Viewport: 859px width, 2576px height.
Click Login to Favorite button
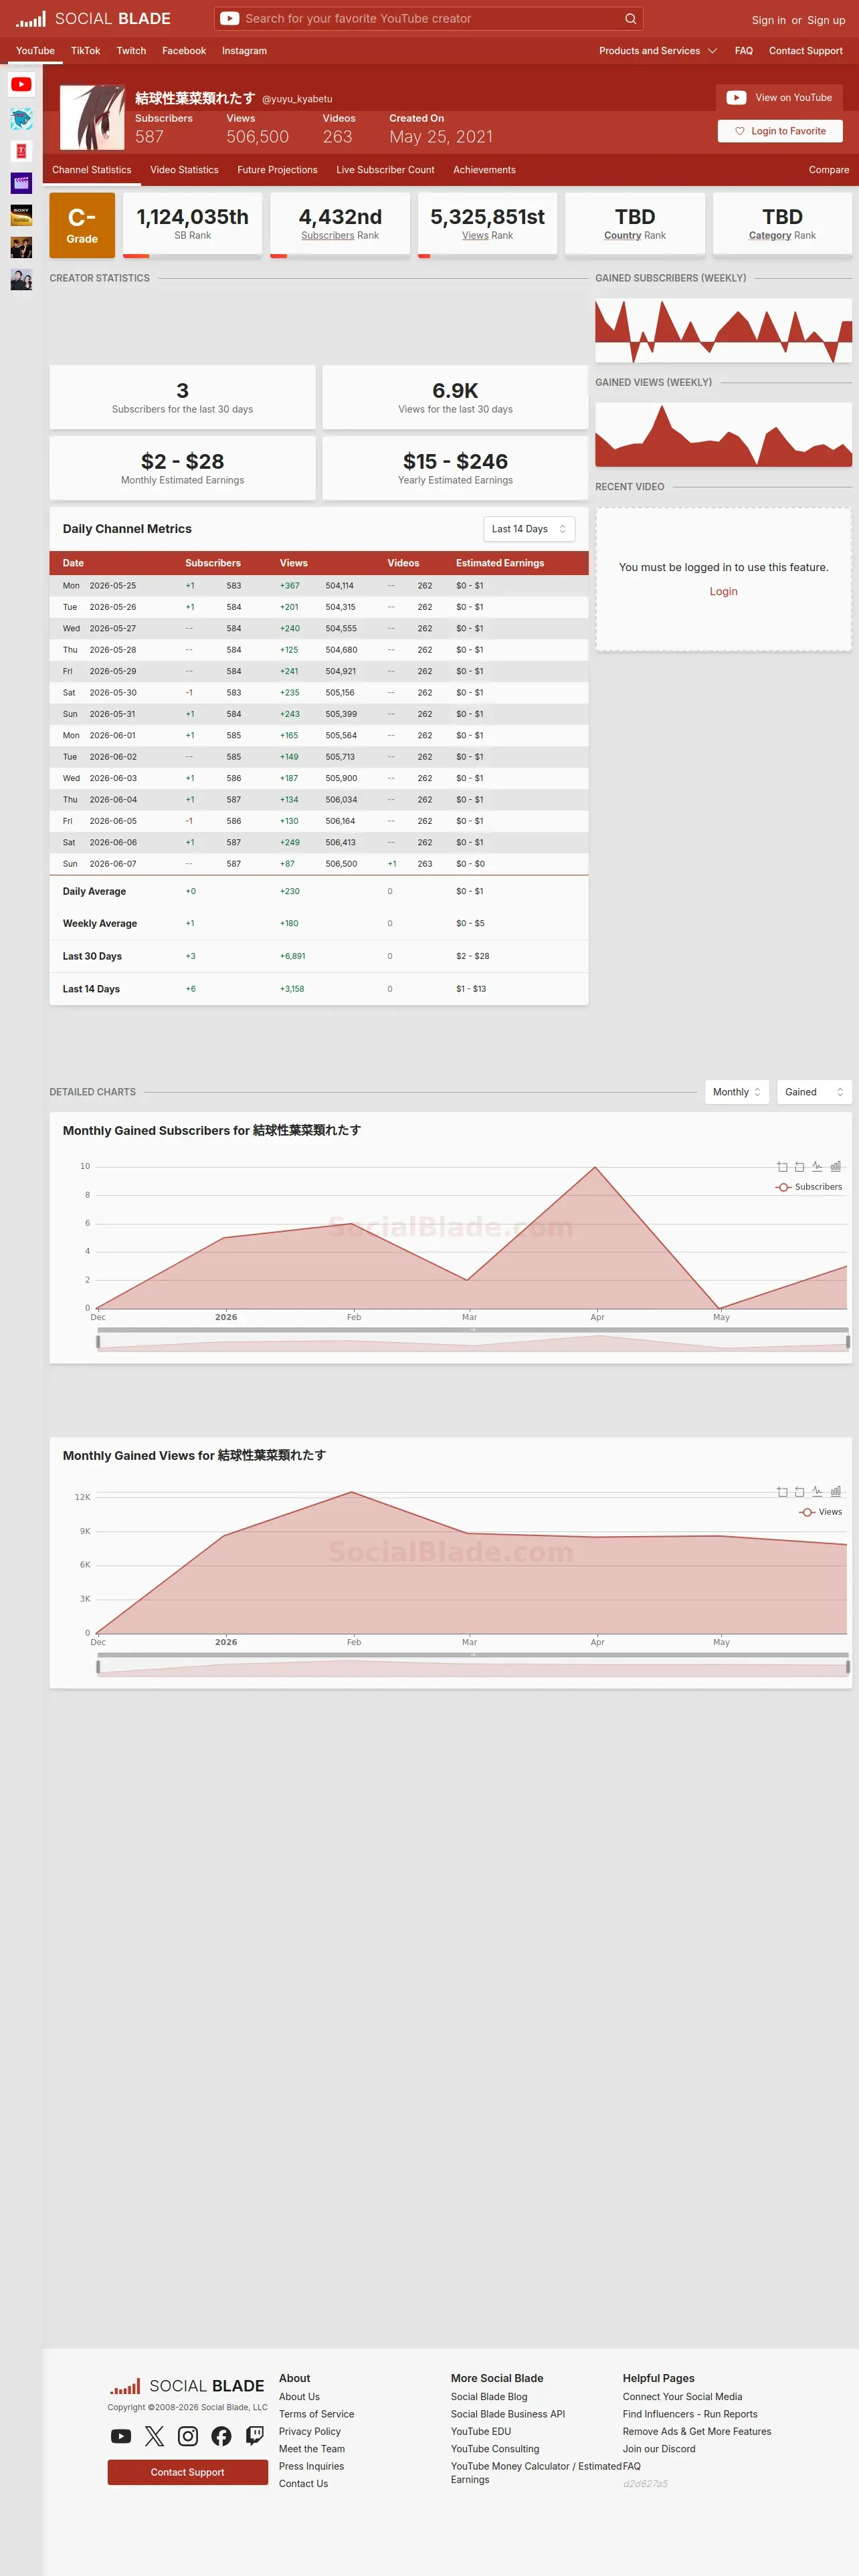pyautogui.click(x=780, y=131)
